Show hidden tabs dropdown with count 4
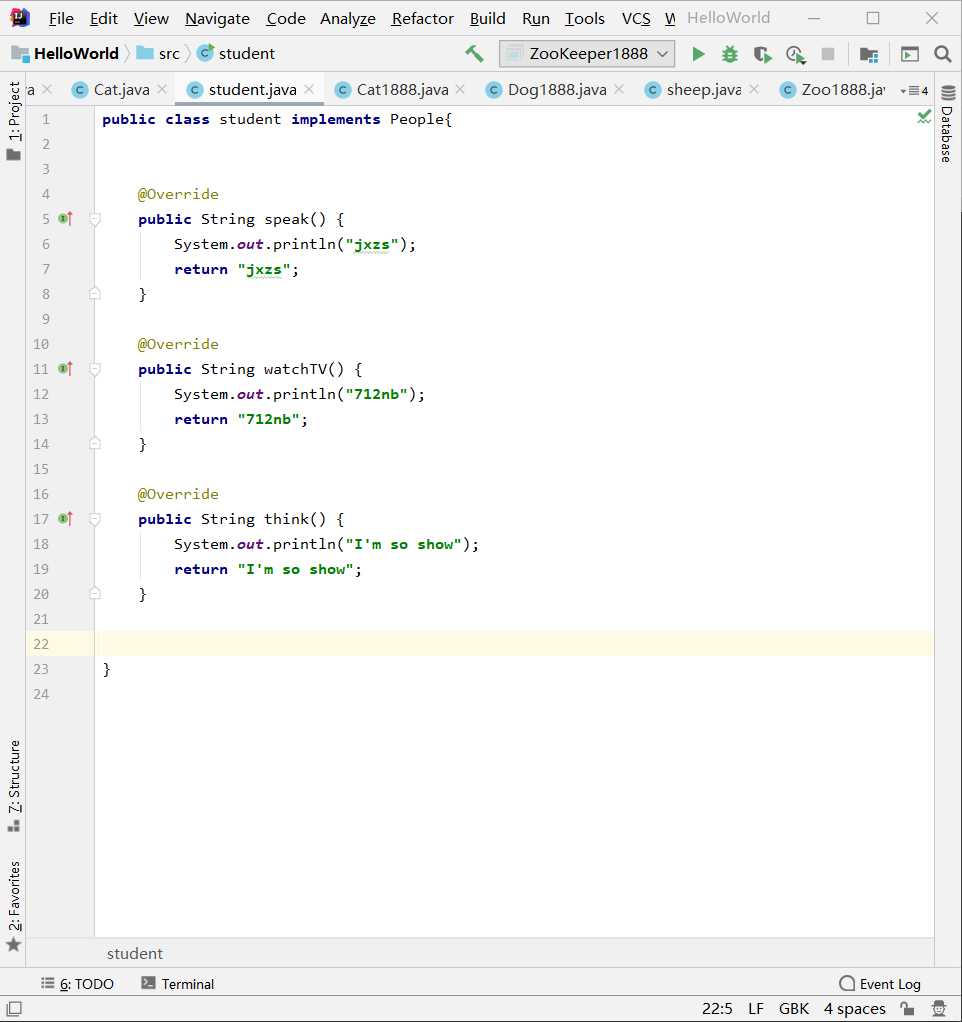Image resolution: width=962 pixels, height=1022 pixels. [914, 90]
